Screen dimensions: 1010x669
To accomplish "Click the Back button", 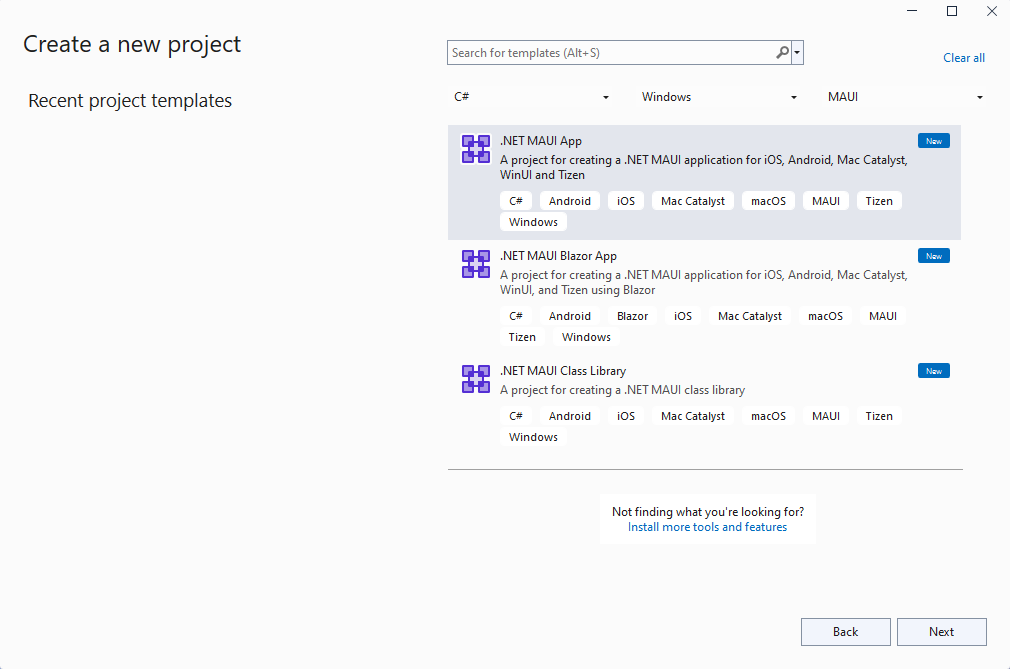I will [845, 631].
